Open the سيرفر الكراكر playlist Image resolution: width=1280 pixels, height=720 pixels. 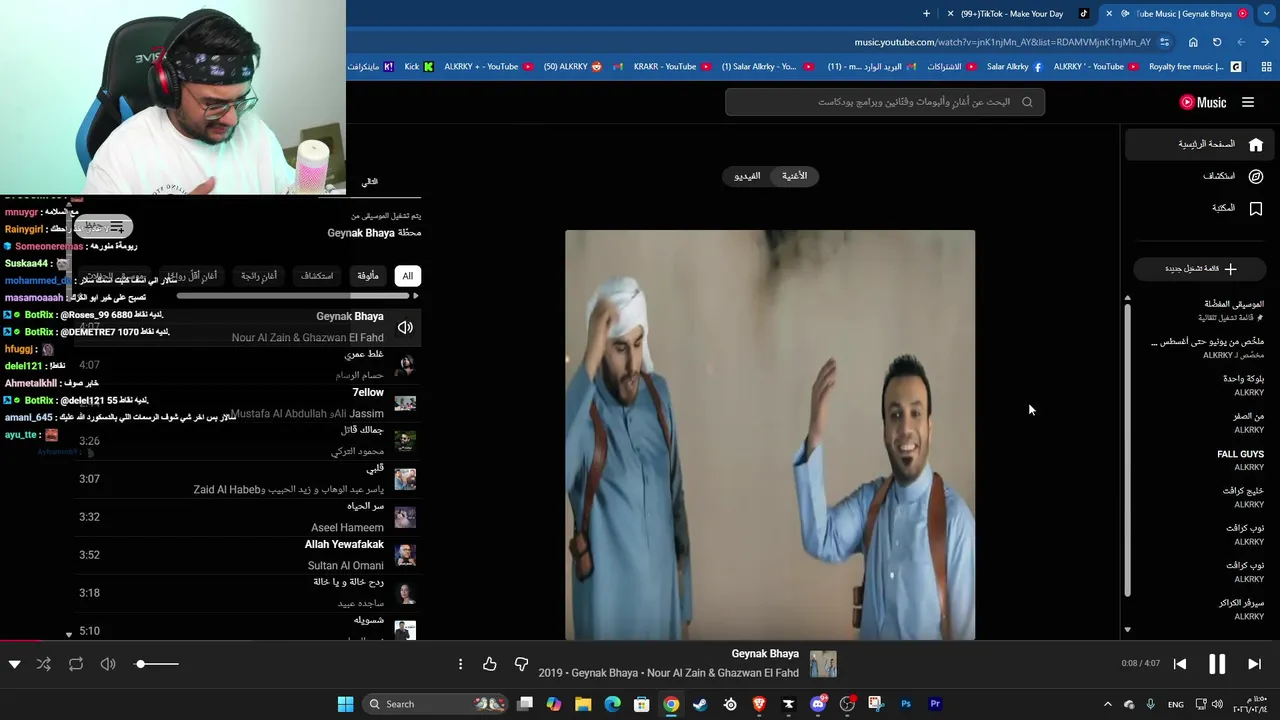(x=1200, y=609)
